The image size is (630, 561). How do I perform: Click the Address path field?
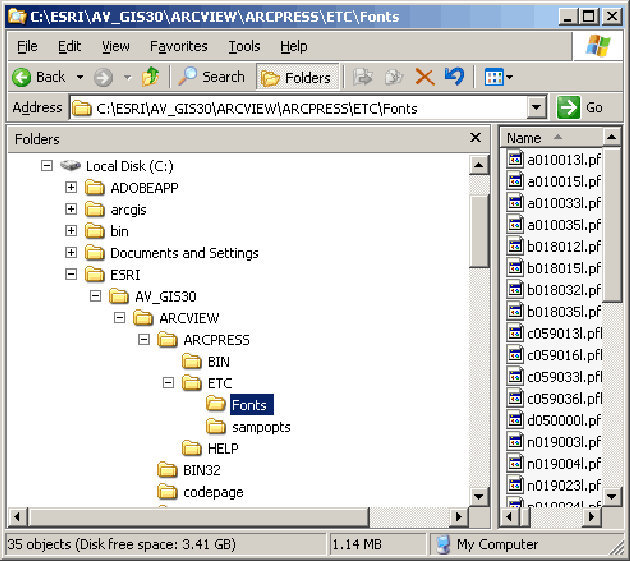(x=299, y=108)
